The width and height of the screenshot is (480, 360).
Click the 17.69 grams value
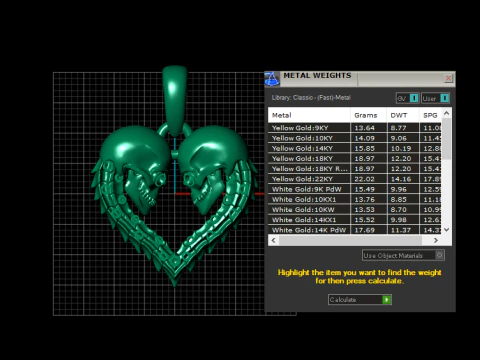coord(364,230)
